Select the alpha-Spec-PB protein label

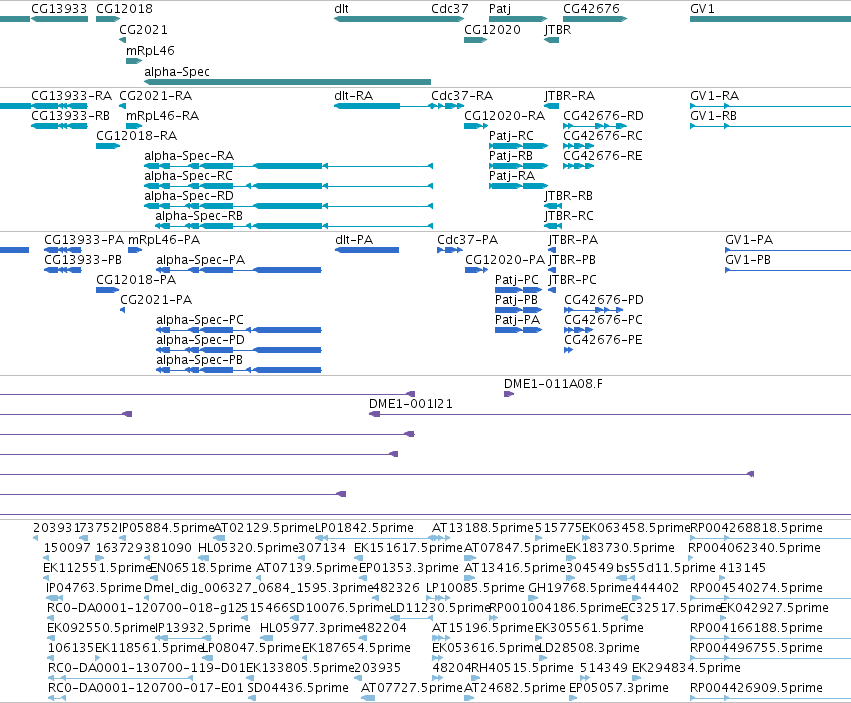tap(199, 360)
